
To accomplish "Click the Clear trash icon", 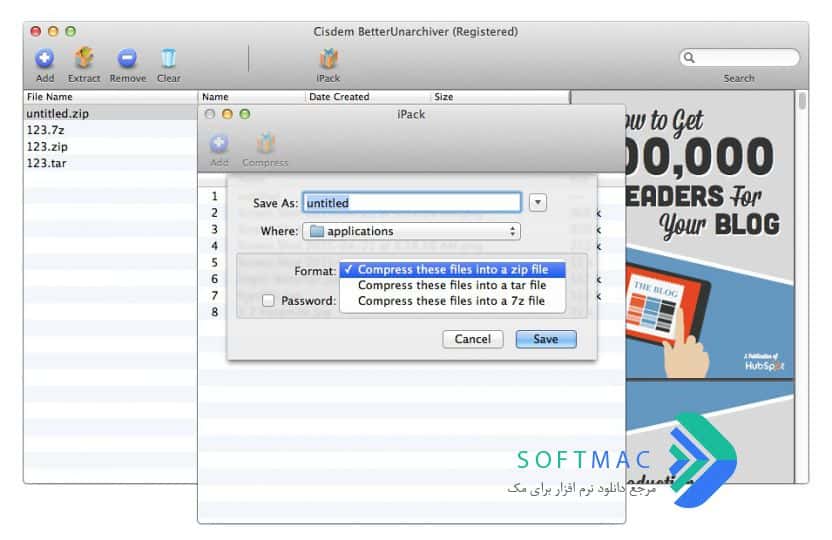I will click(168, 58).
